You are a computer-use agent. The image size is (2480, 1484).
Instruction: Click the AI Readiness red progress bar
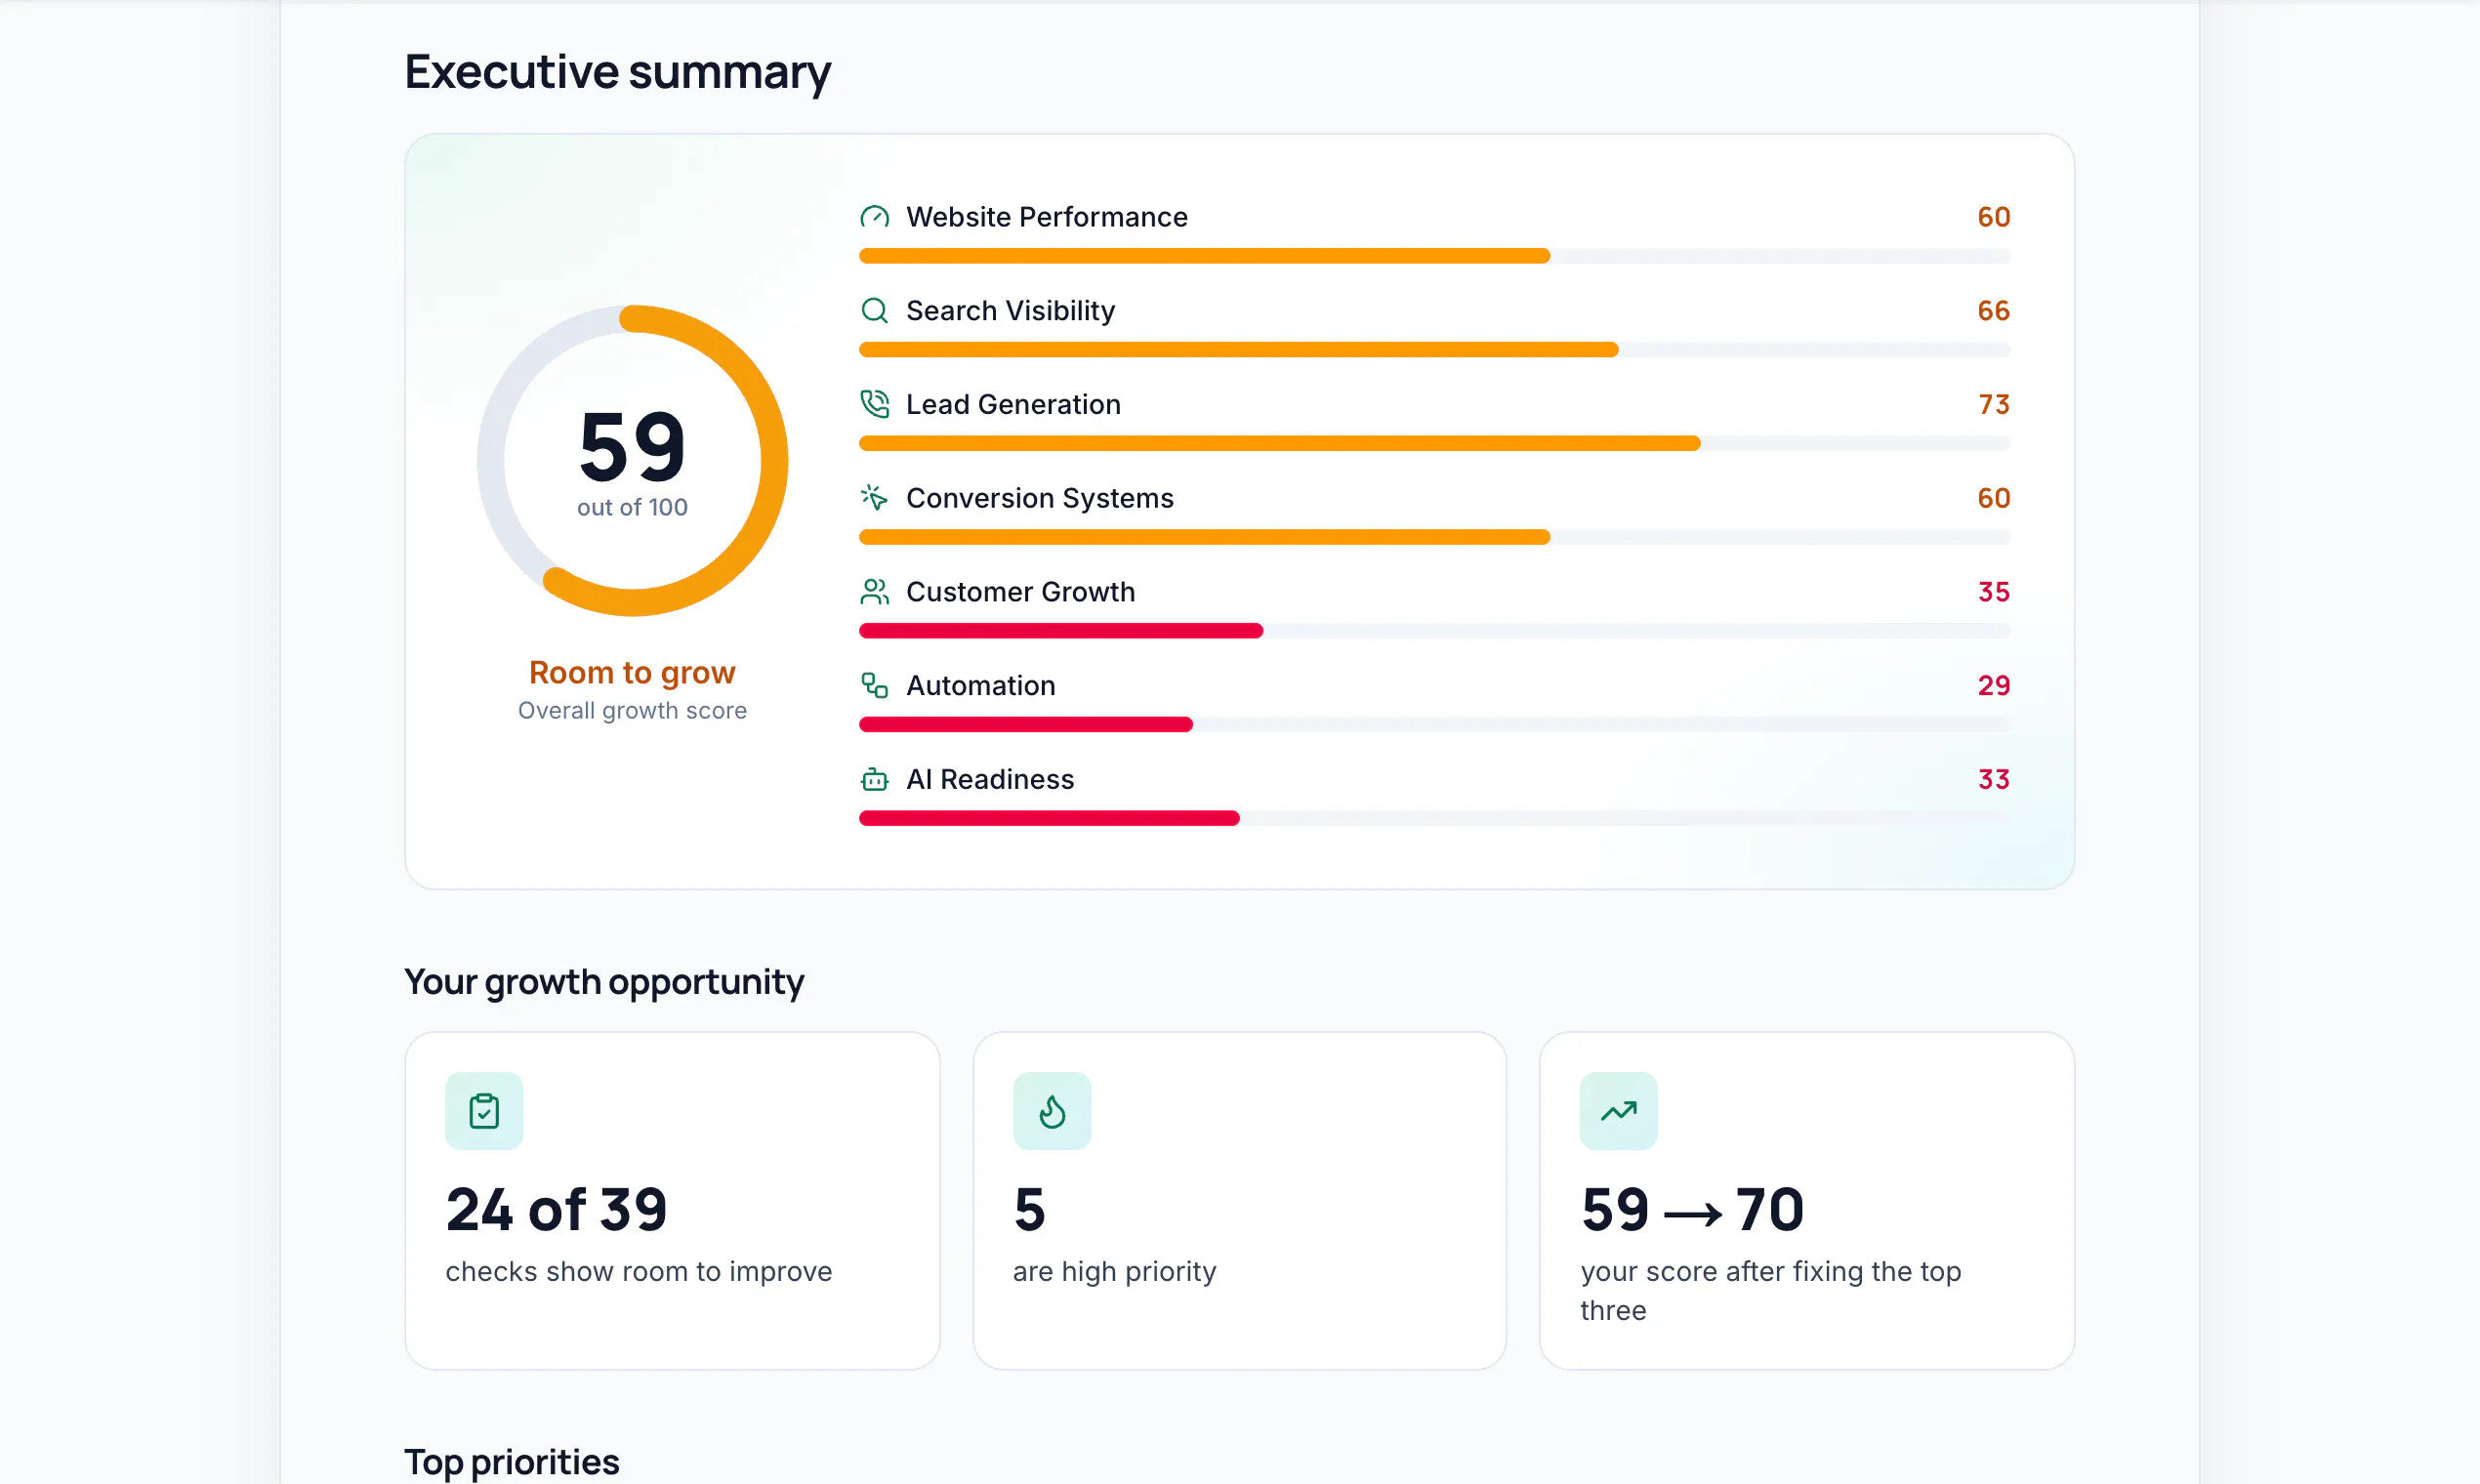point(1049,818)
